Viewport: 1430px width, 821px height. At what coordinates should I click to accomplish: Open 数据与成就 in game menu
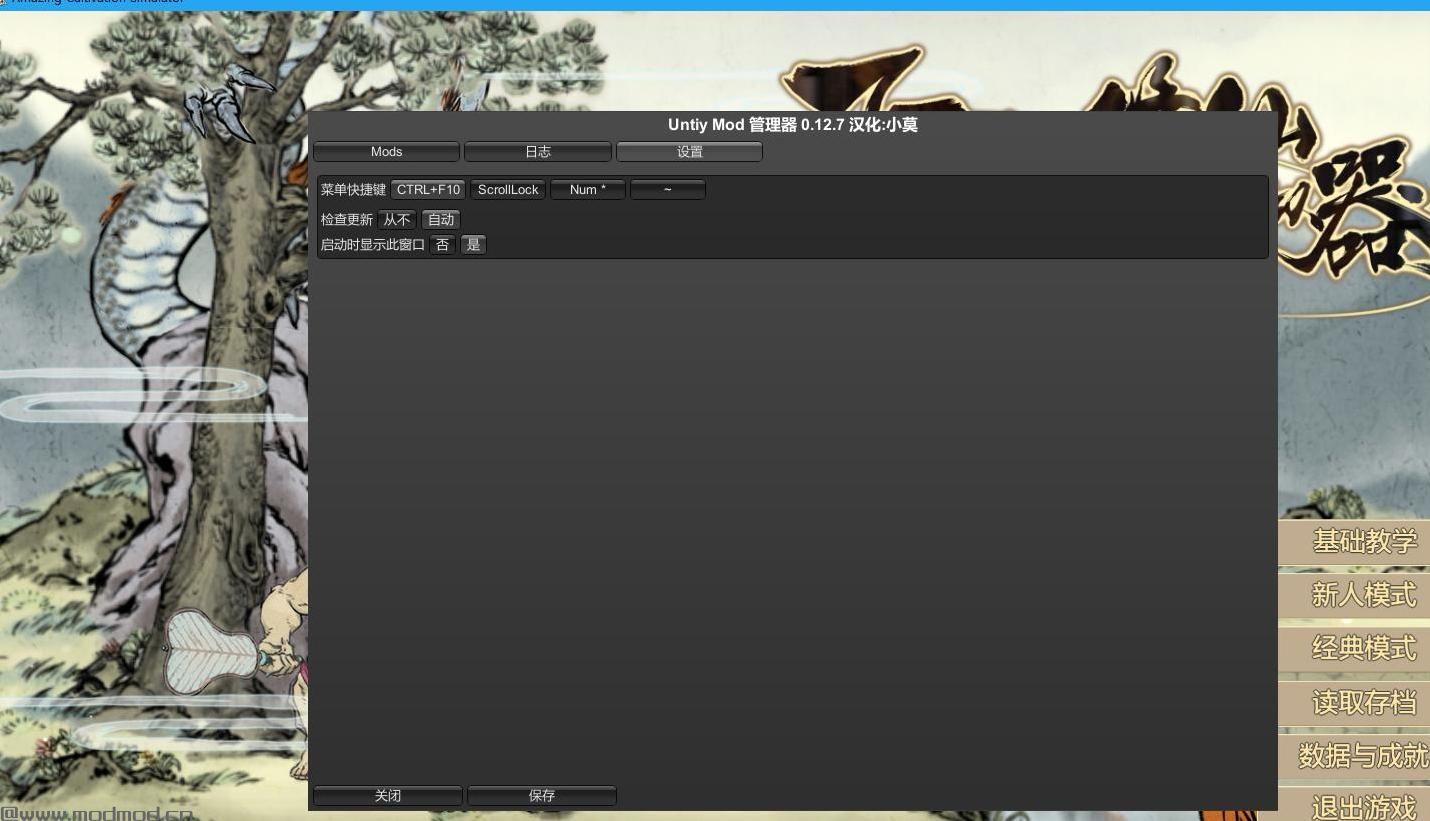tap(1355, 756)
